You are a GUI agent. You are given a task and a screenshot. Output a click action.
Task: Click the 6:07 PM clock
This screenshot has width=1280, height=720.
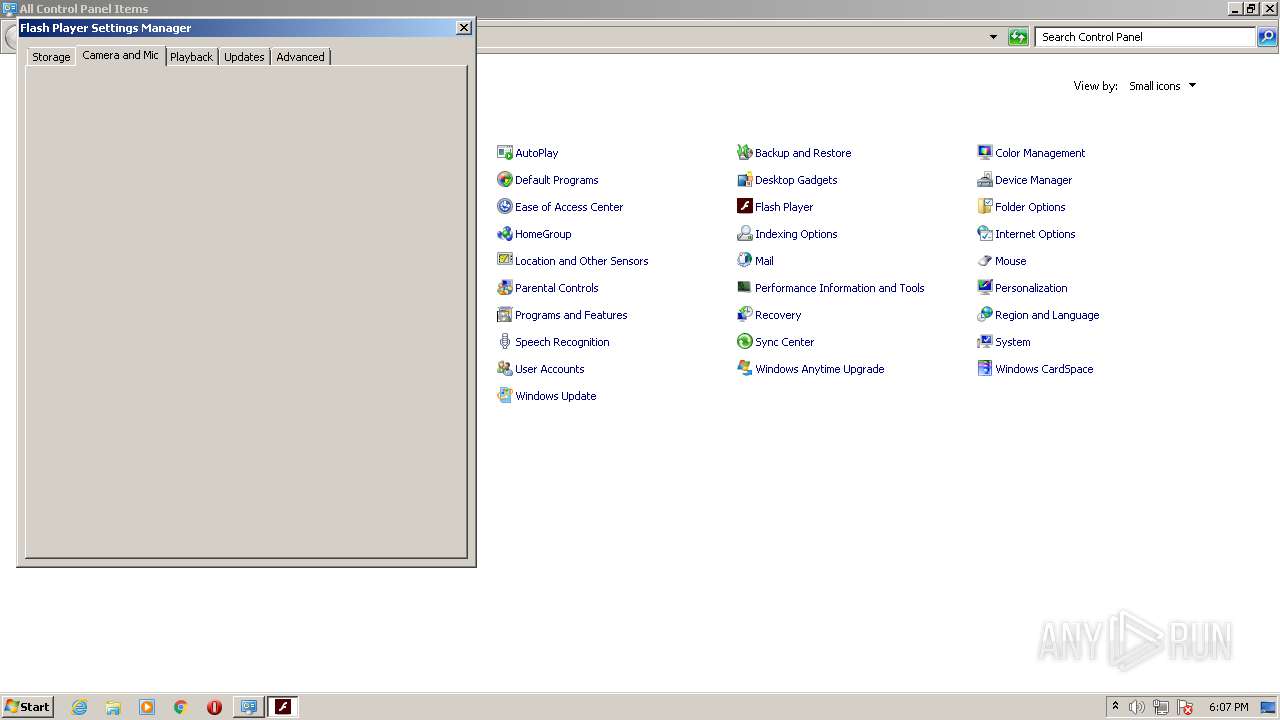click(x=1228, y=707)
